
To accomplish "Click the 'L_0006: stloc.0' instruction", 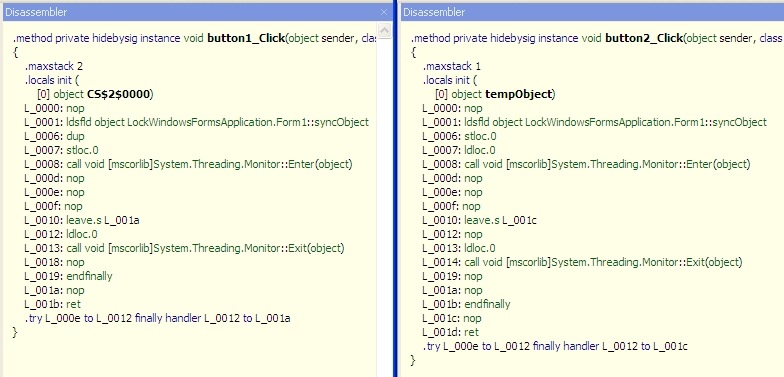I will [459, 136].
